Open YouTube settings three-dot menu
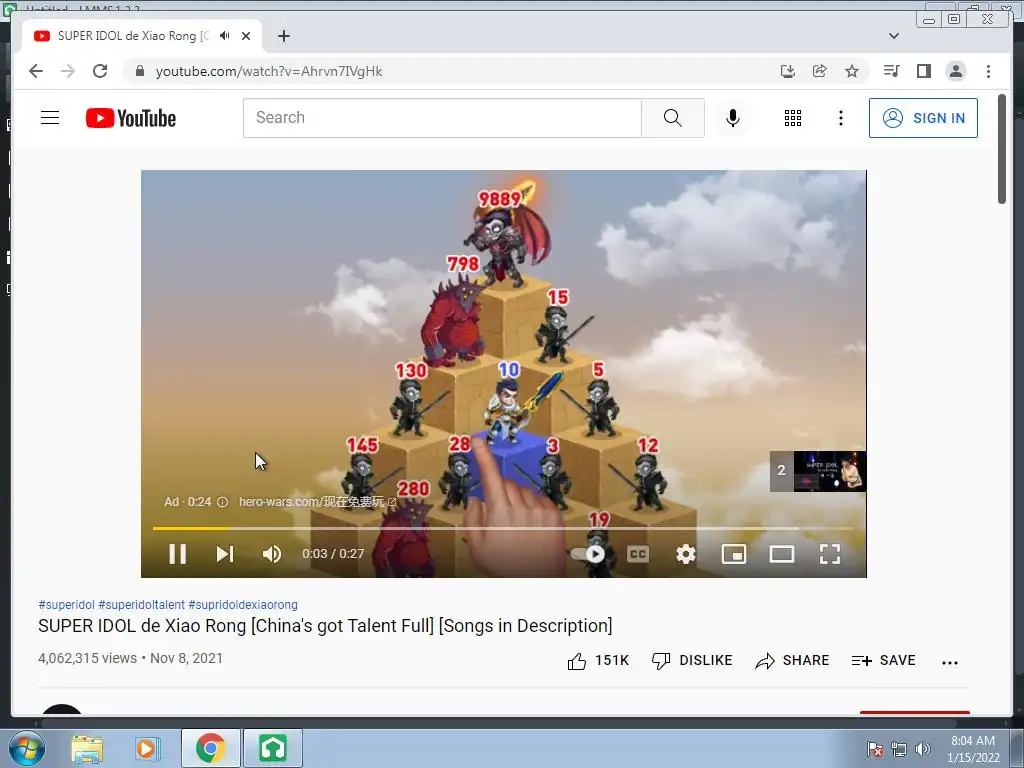Viewport: 1024px width, 768px height. tap(841, 118)
